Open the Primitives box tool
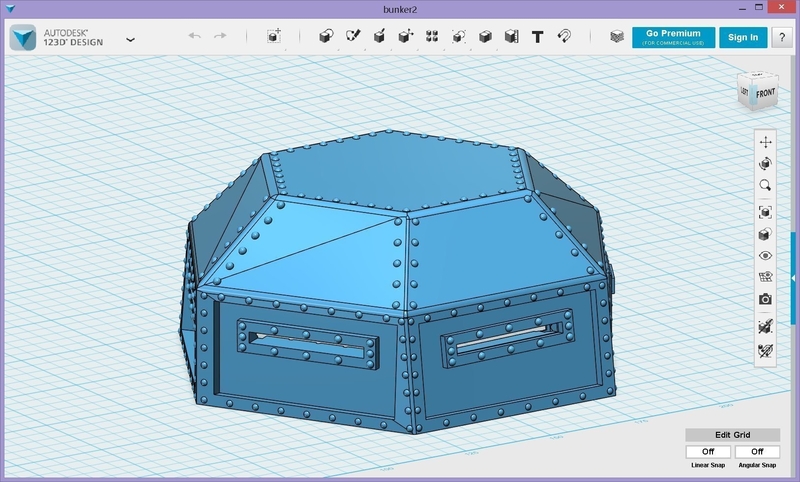The height and width of the screenshot is (482, 800). (x=325, y=37)
